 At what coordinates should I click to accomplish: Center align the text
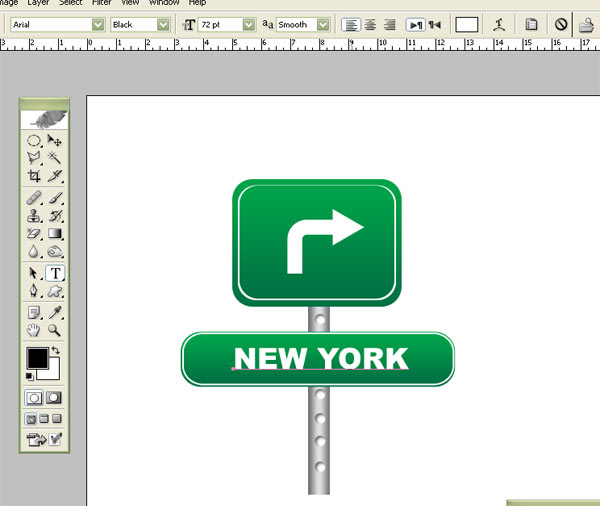pyautogui.click(x=370, y=25)
